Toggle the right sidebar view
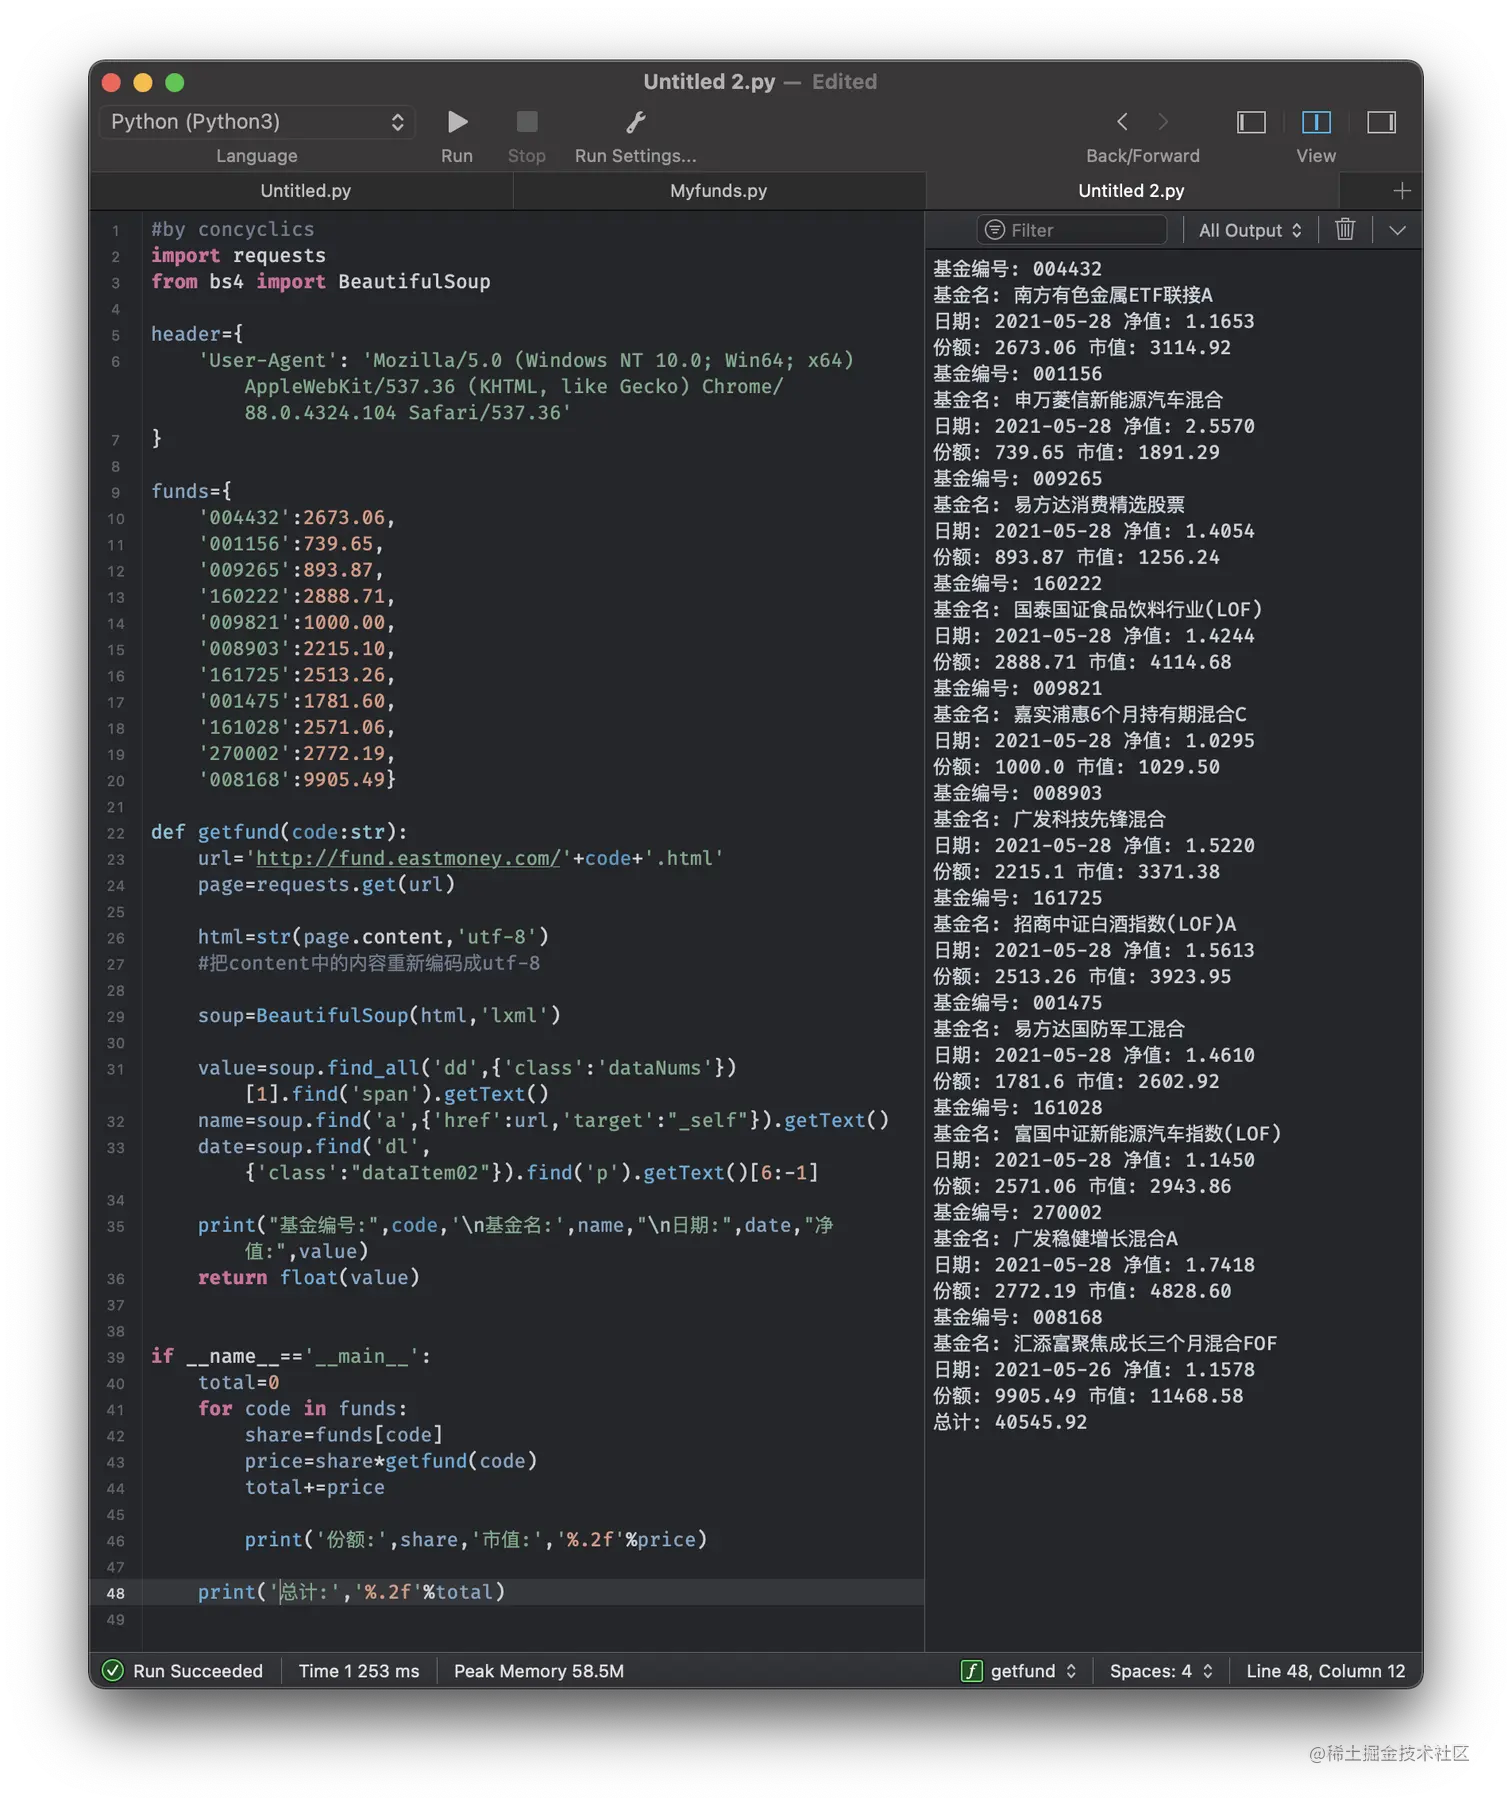 1381,122
